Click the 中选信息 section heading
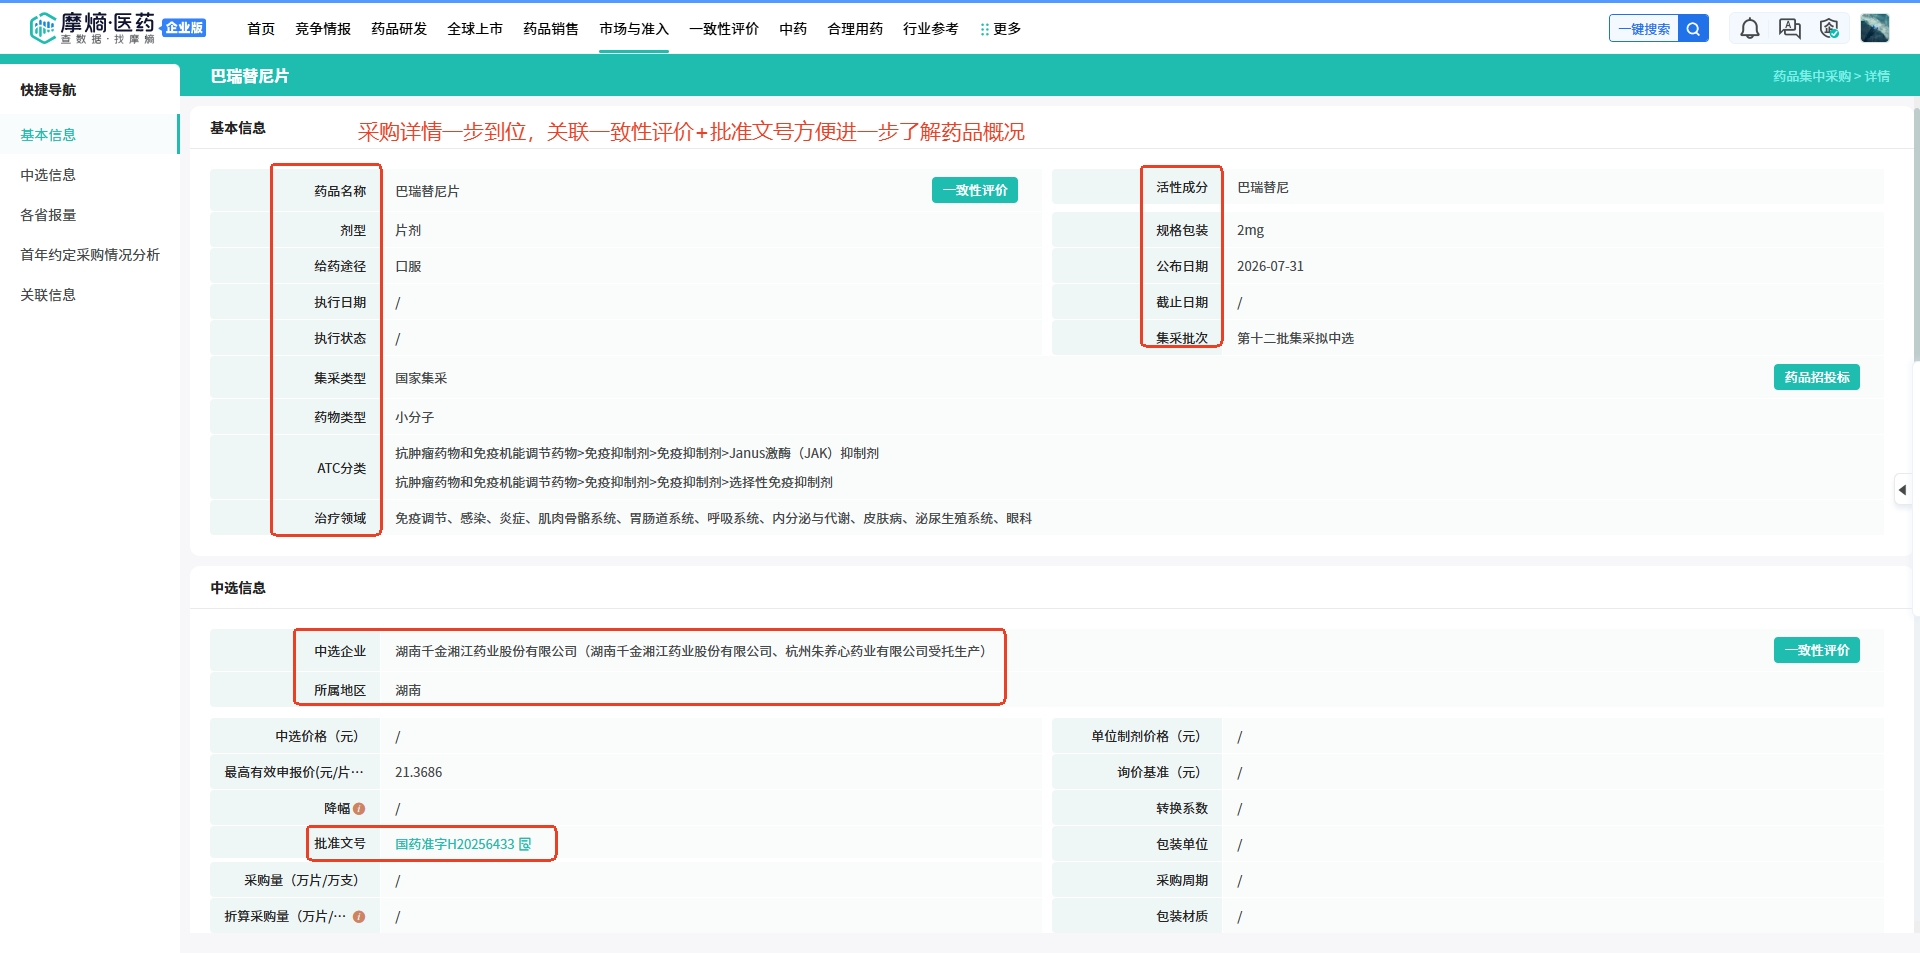 click(x=238, y=588)
